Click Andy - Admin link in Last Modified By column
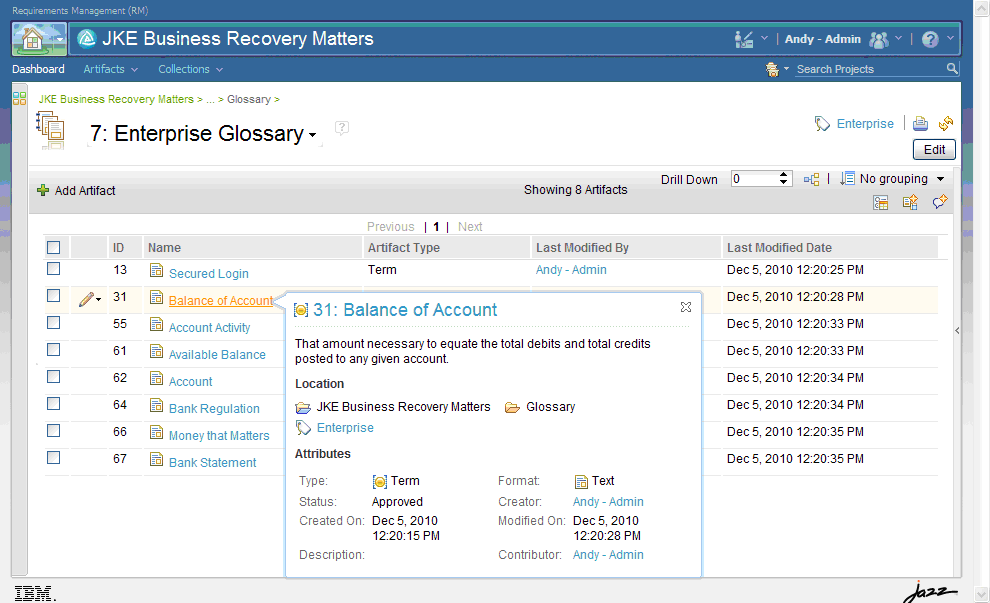This screenshot has height=603, width=990. pos(571,270)
